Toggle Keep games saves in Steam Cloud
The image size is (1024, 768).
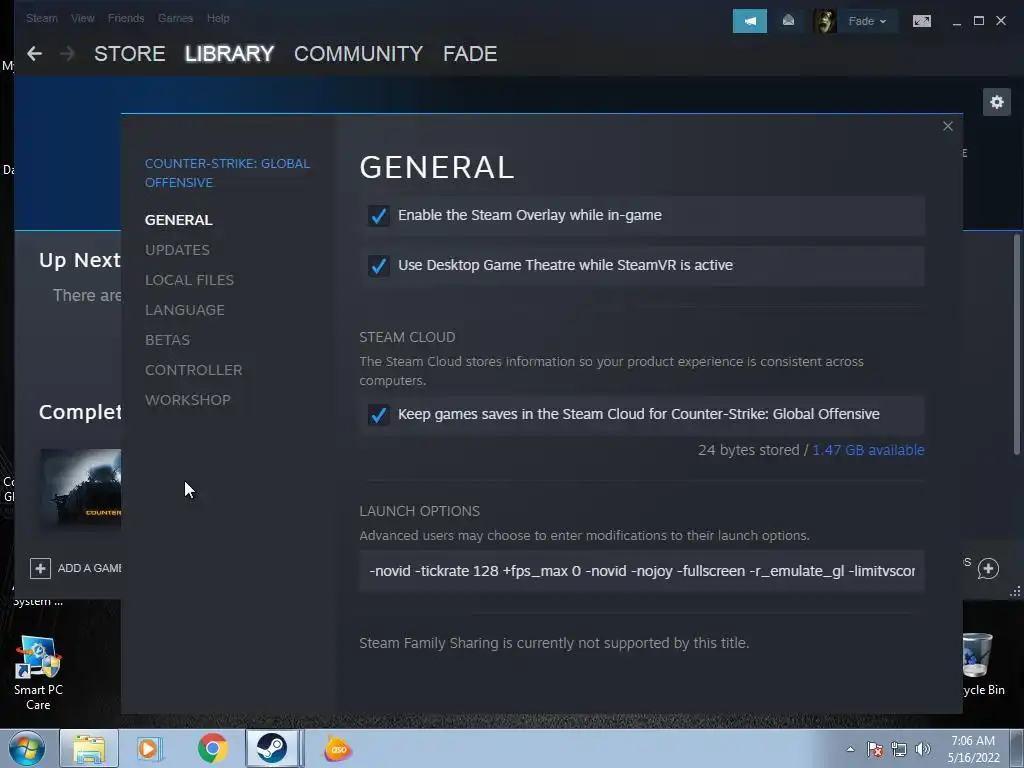[379, 415]
